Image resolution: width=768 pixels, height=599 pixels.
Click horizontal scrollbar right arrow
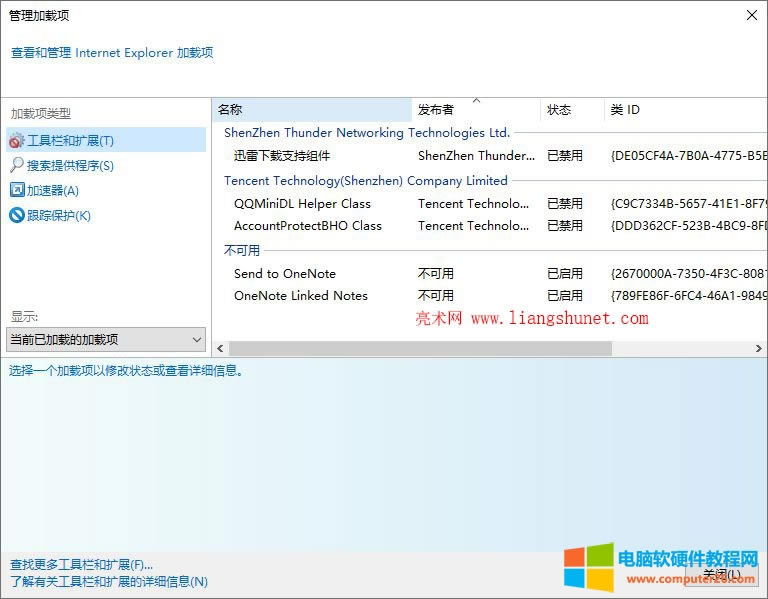(x=760, y=349)
